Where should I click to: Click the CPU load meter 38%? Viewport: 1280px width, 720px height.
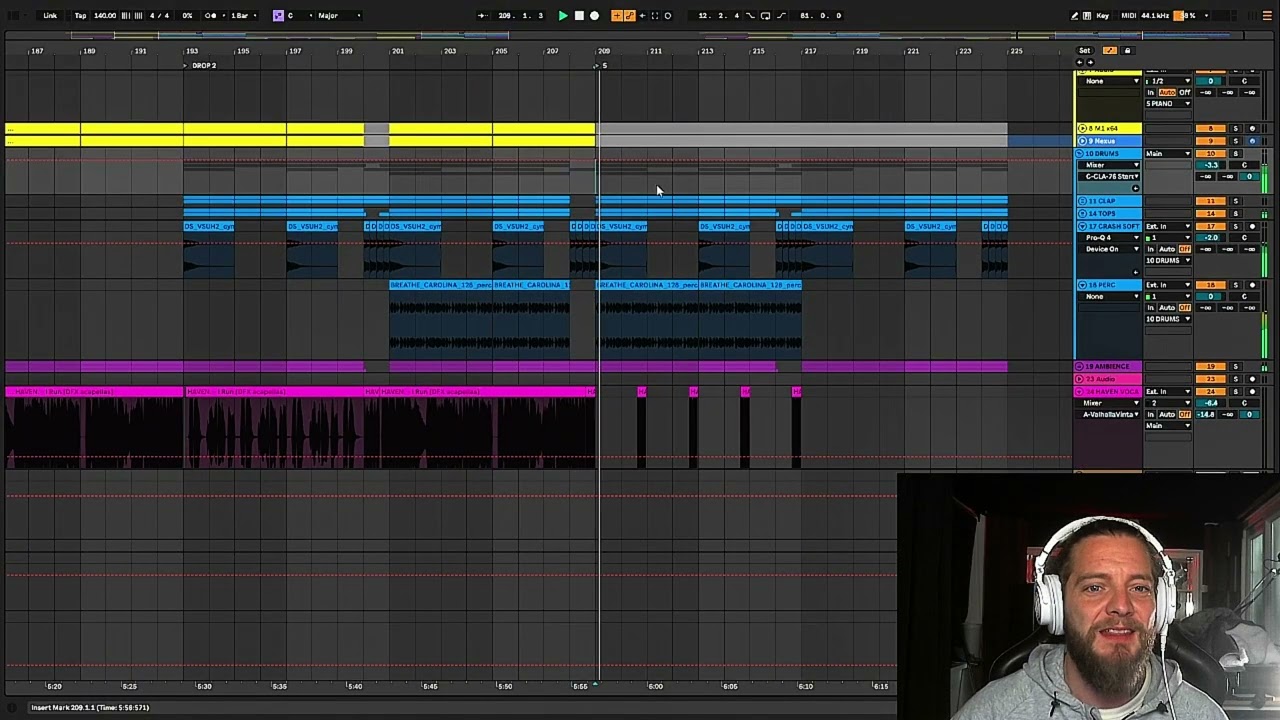click(x=1185, y=15)
